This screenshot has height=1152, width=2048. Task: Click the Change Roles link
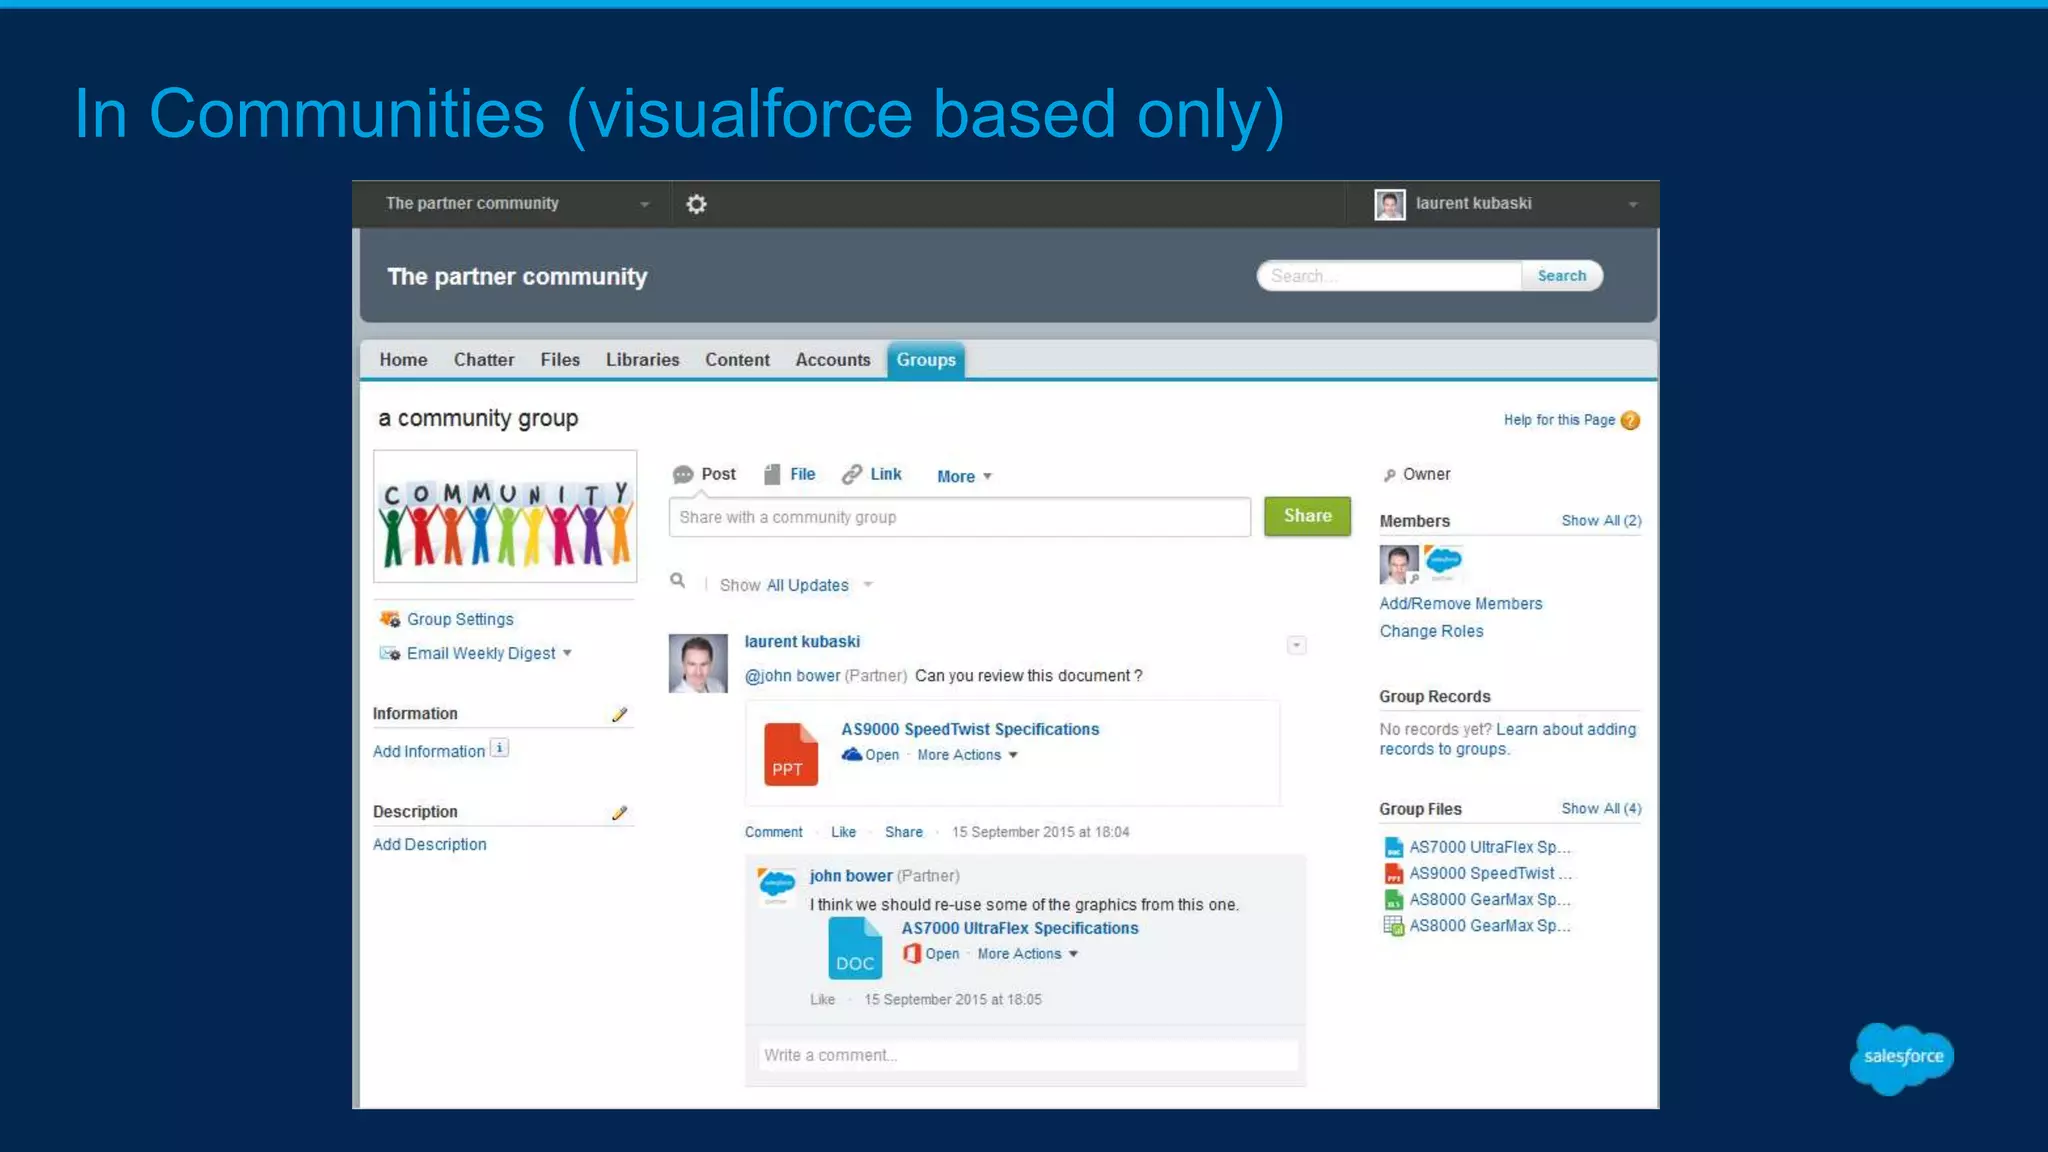click(x=1431, y=631)
